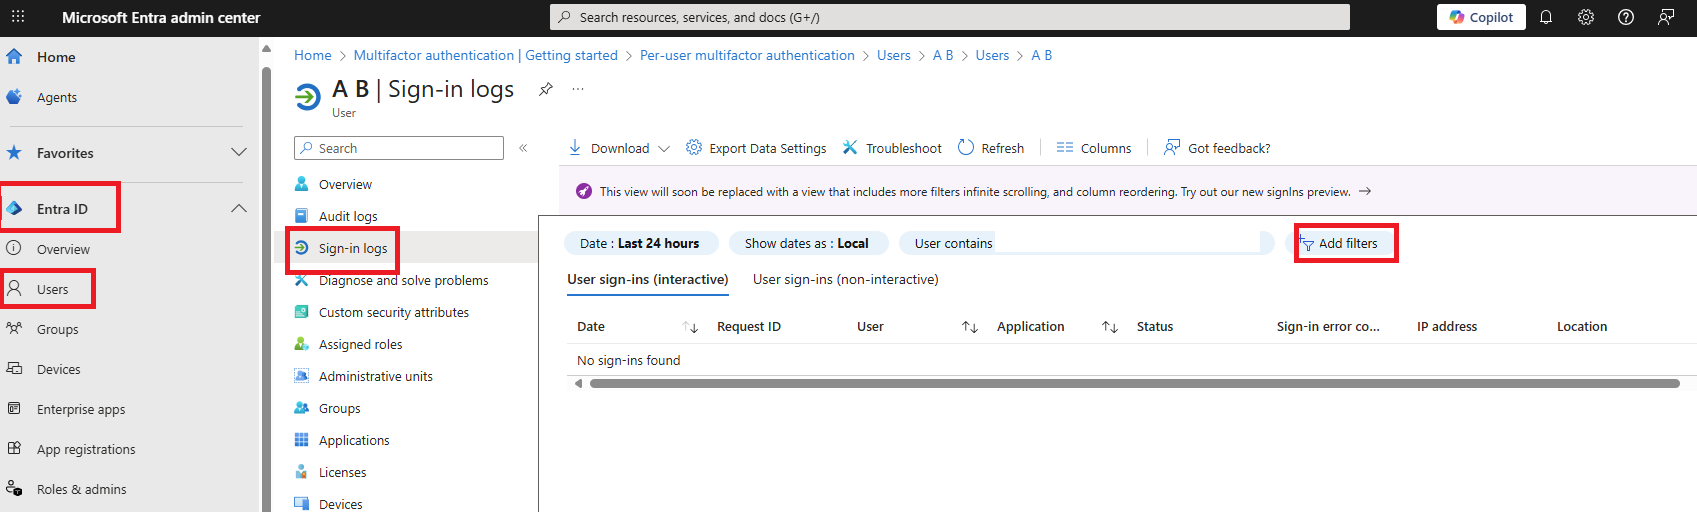Click the Request ID column header
Screen dimensions: 1697x512
click(x=749, y=327)
